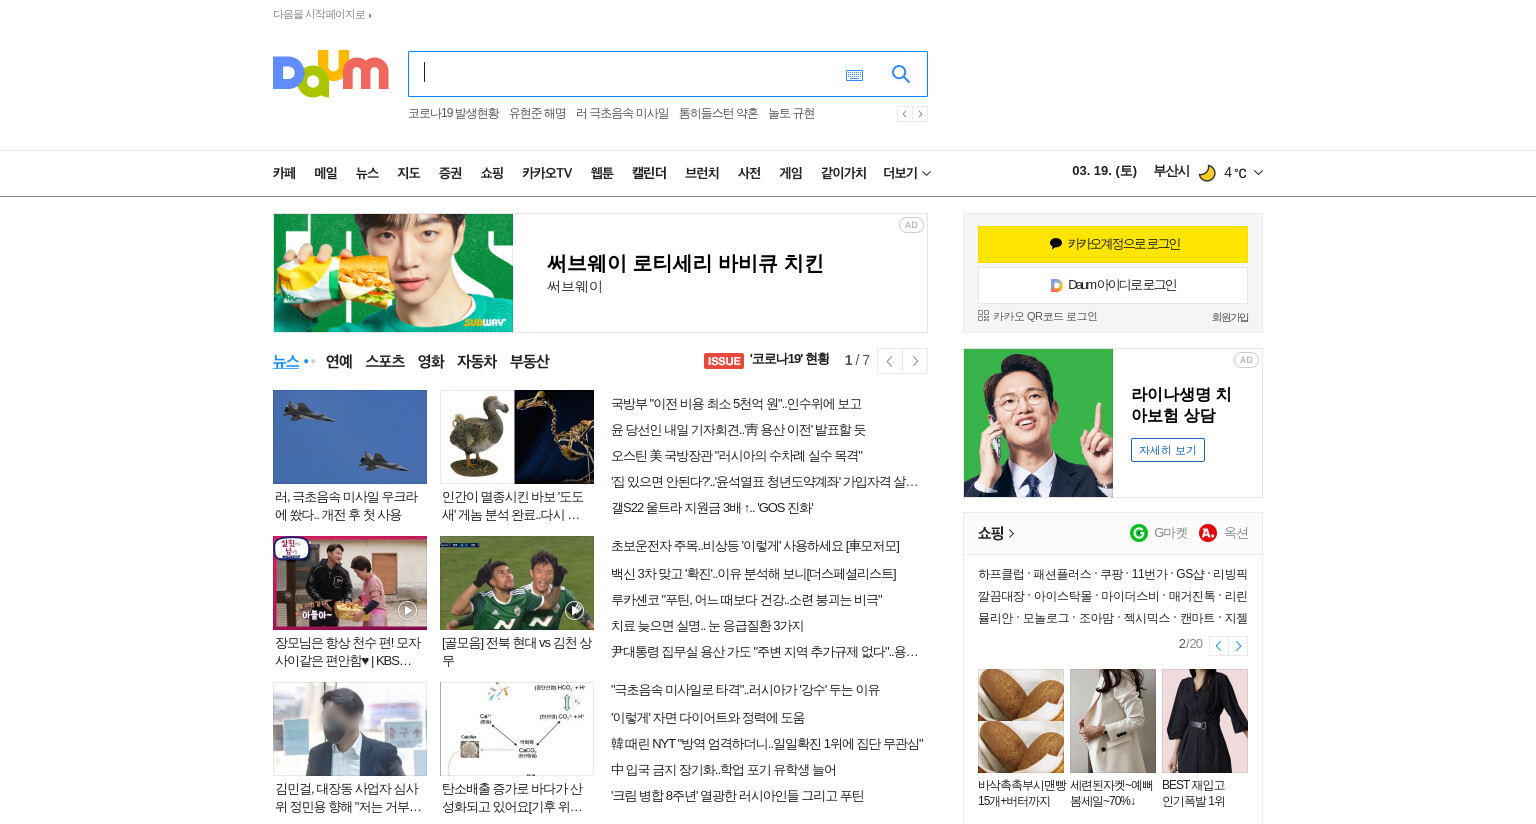
Task: Open the dodo bird news thumbnail
Action: click(x=517, y=437)
